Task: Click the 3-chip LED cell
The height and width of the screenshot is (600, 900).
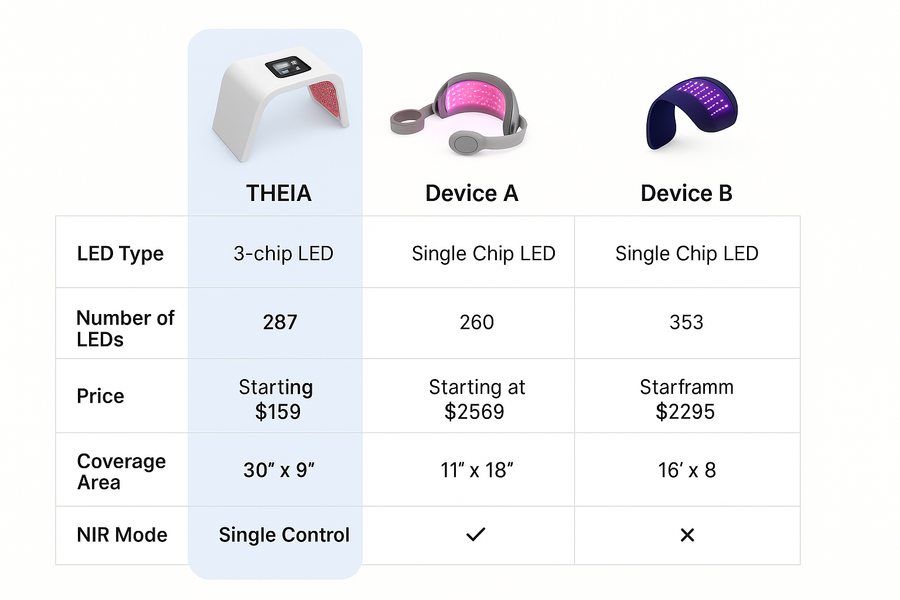Action: (284, 254)
